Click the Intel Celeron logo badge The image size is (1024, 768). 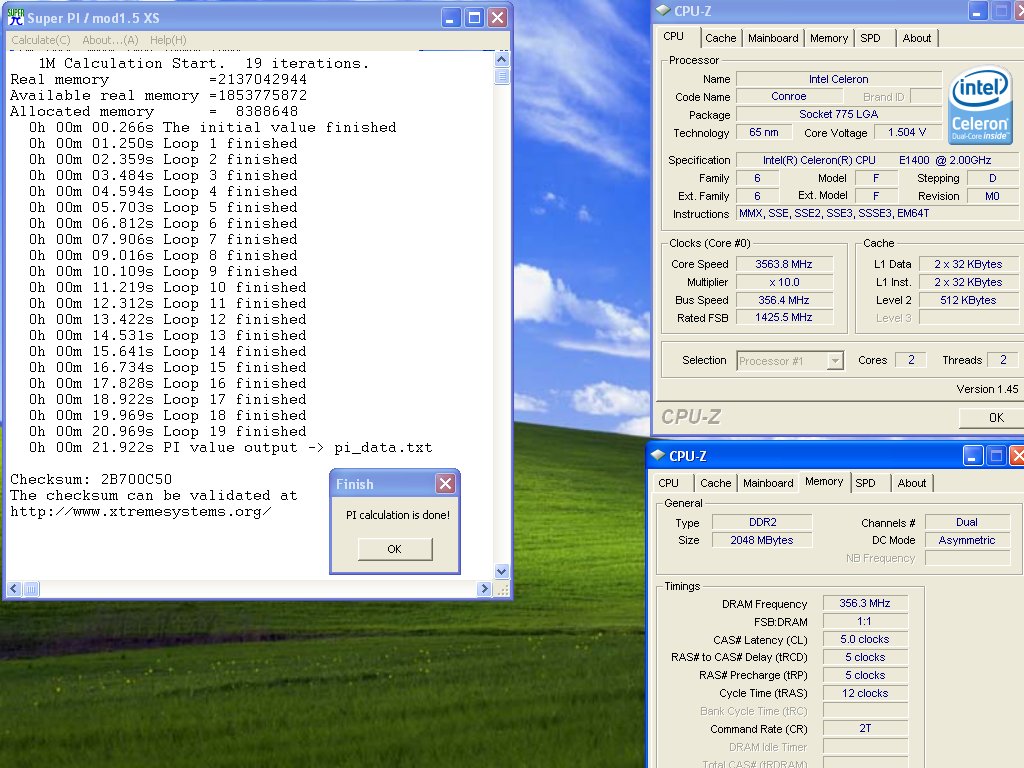tap(980, 104)
